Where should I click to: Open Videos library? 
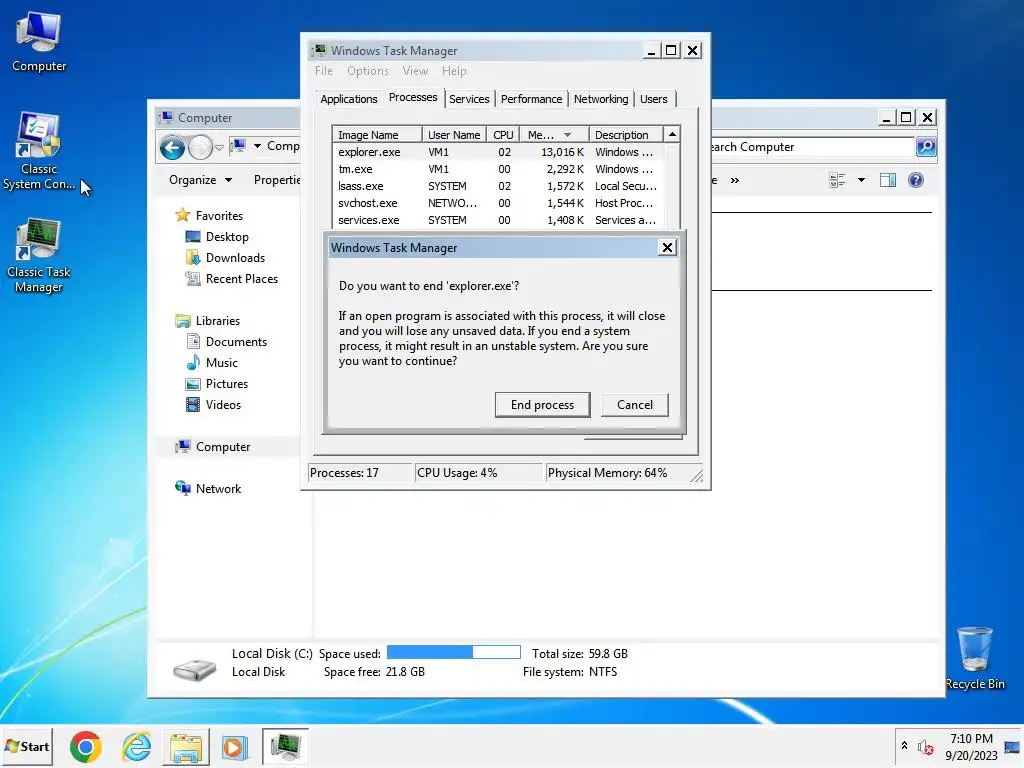(x=223, y=404)
